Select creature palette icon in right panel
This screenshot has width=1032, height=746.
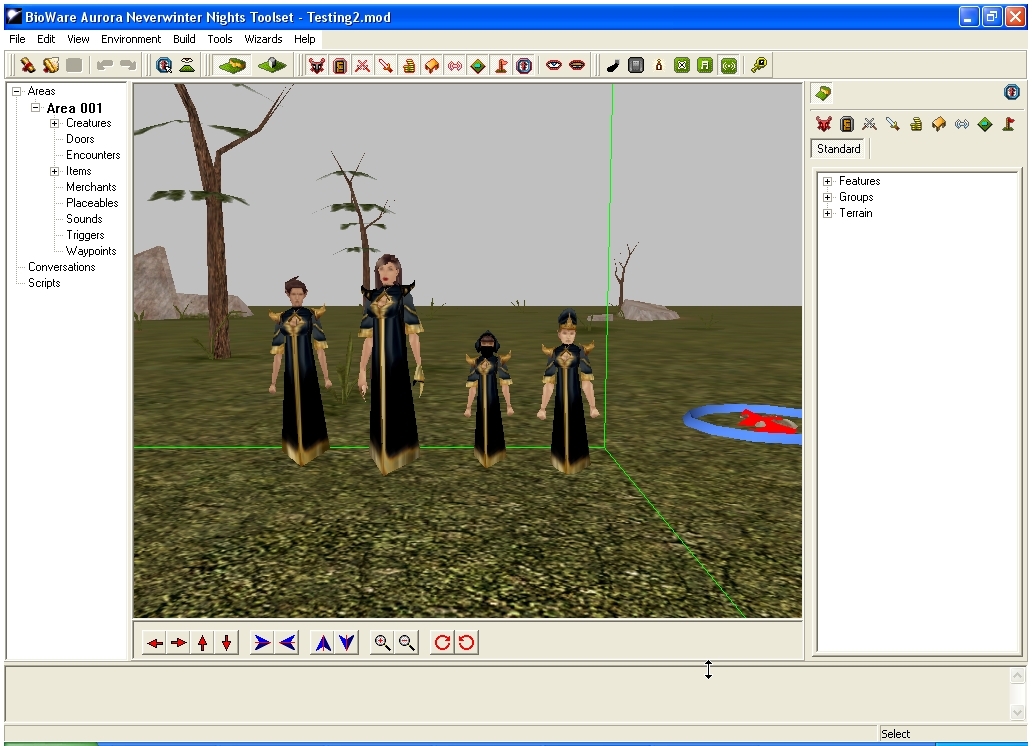823,124
